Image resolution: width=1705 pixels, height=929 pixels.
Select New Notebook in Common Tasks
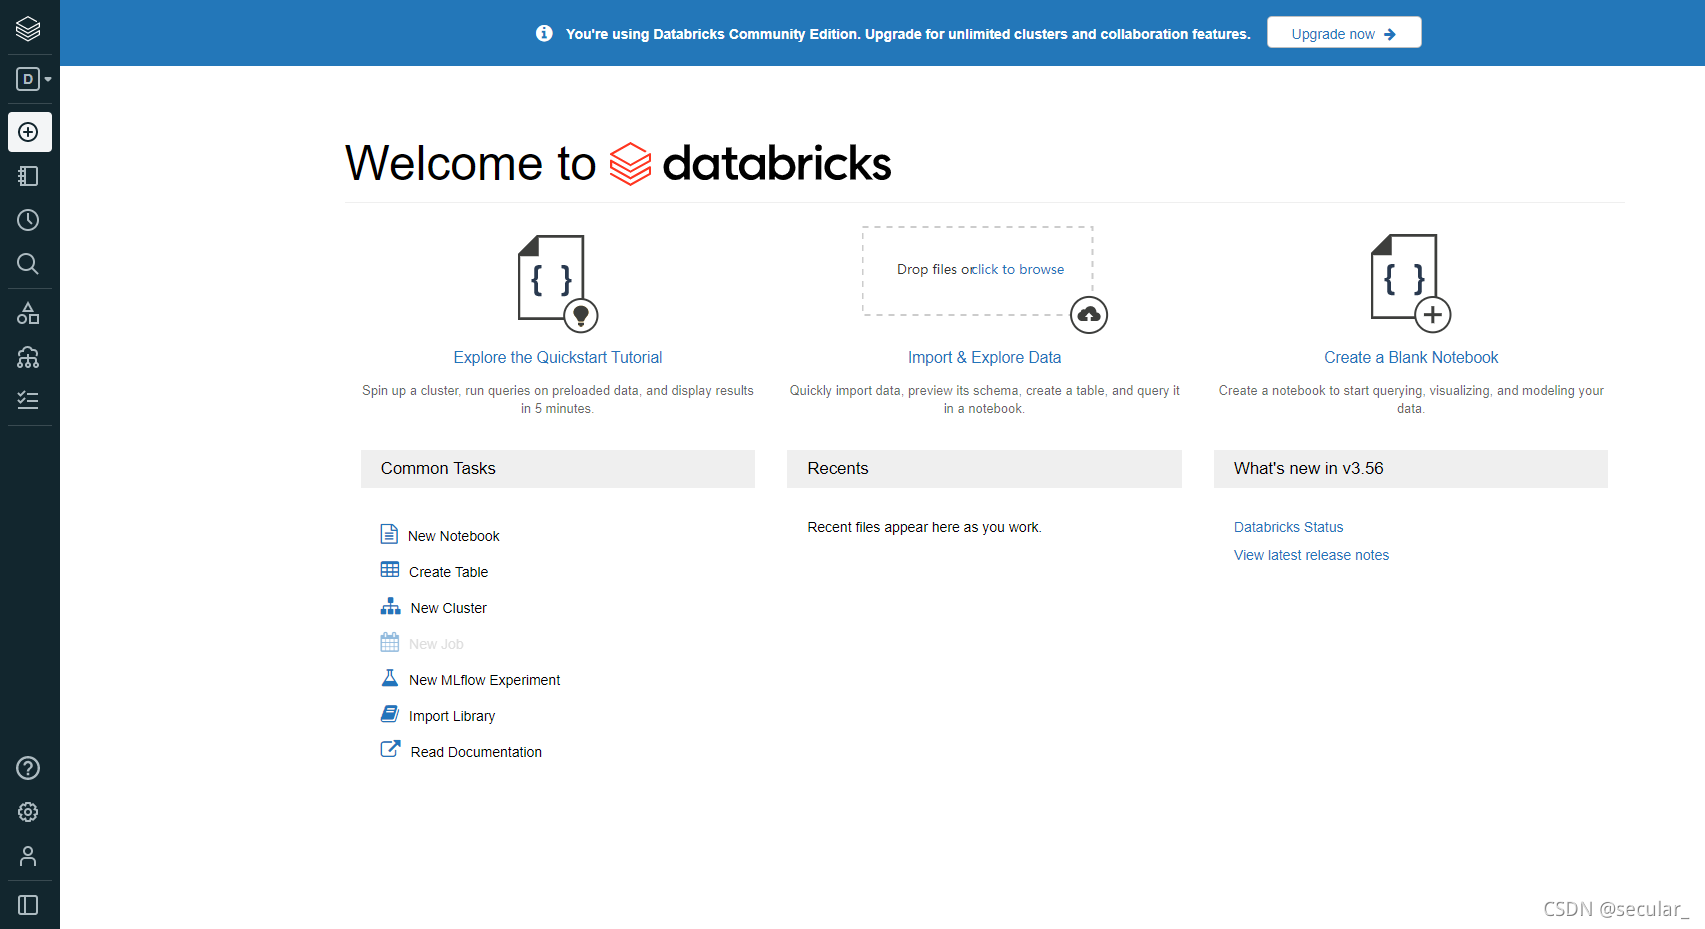coord(454,536)
